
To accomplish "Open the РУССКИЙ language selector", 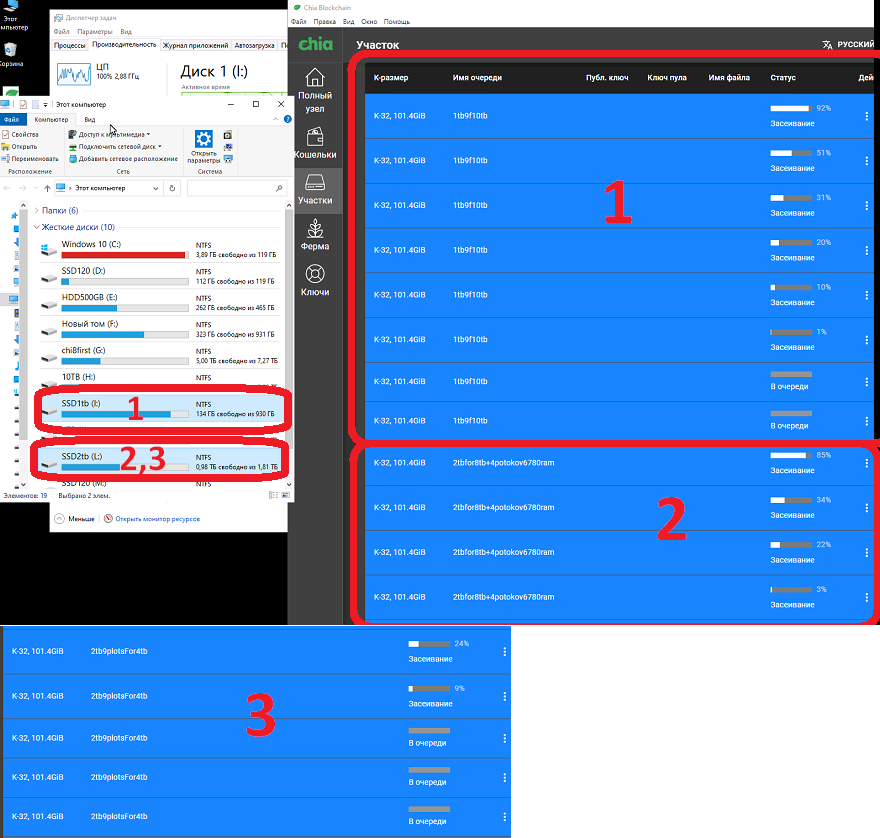I will tap(848, 44).
